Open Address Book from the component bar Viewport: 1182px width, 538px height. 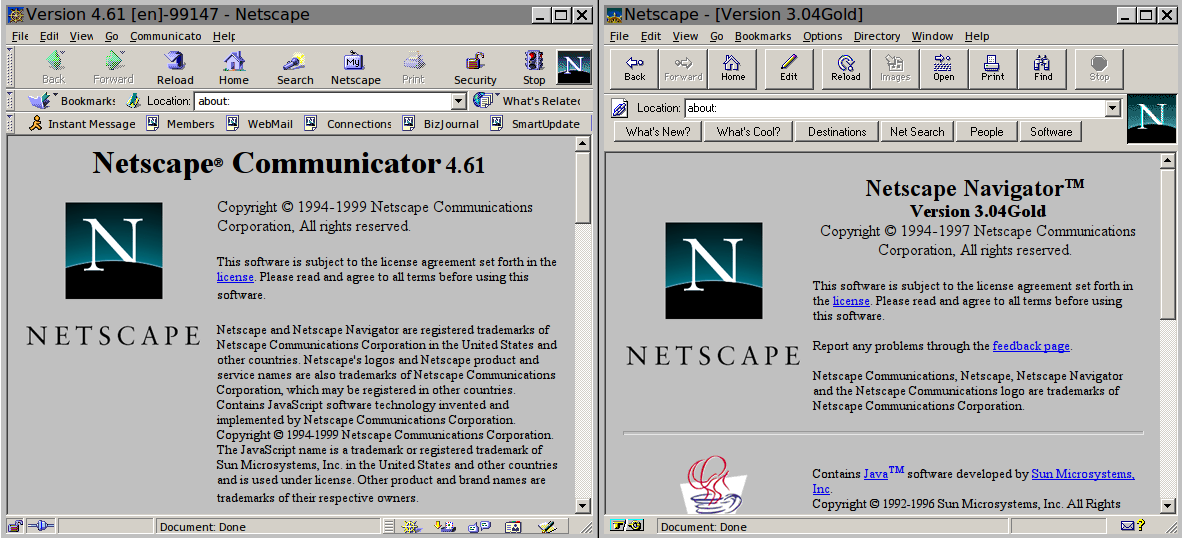513,527
